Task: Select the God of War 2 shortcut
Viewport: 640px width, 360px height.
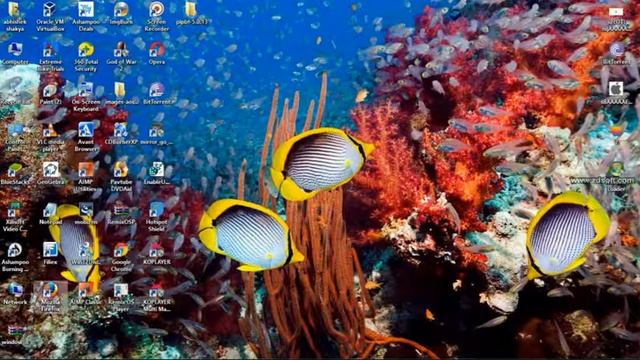Action: point(121,50)
